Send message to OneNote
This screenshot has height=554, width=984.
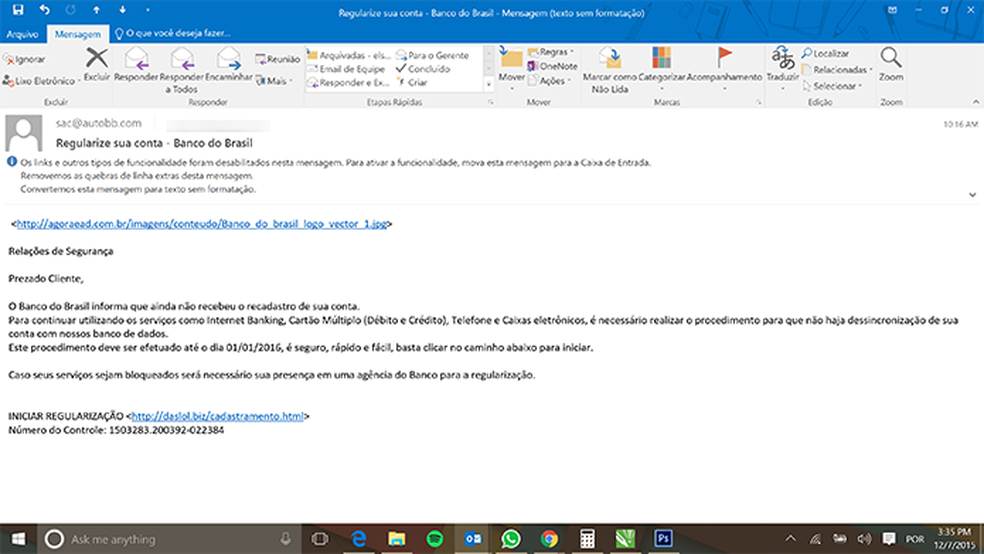click(x=552, y=66)
